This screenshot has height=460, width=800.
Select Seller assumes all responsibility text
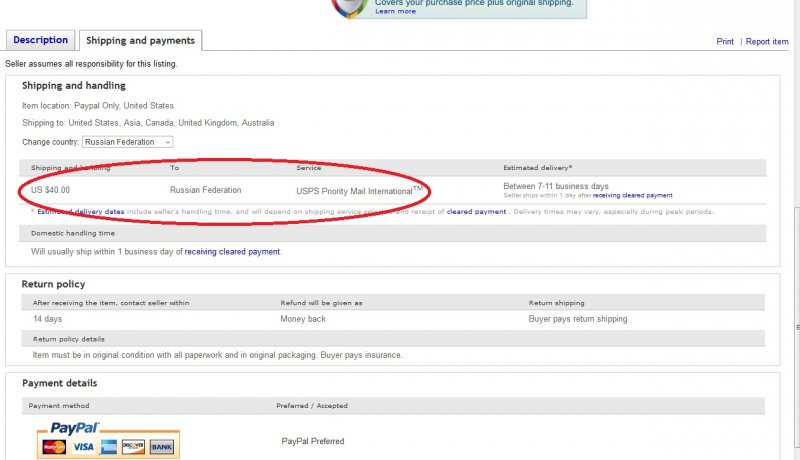91,64
